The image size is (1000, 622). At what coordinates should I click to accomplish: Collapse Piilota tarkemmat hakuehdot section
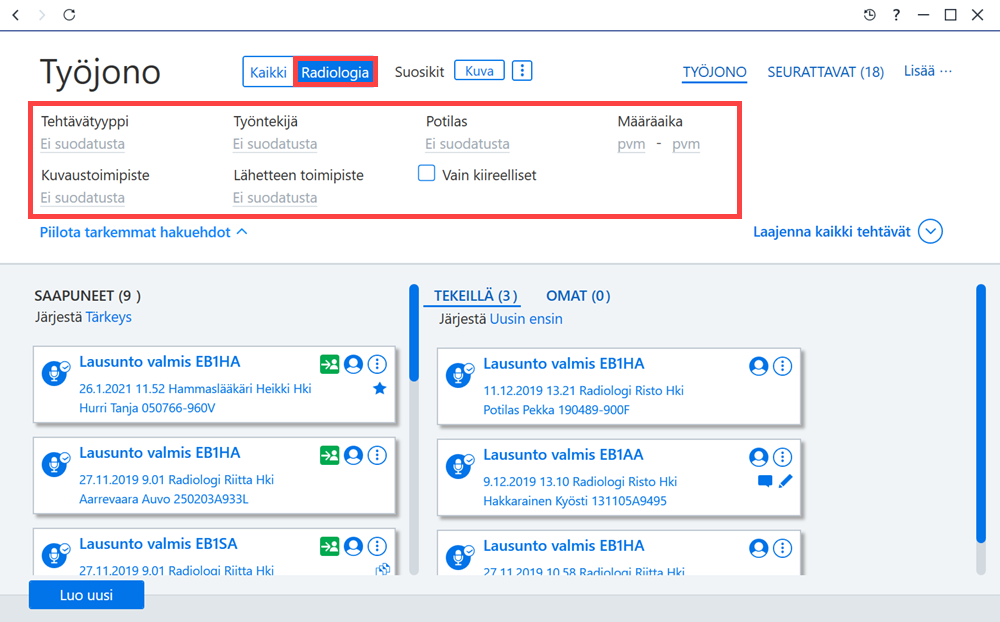(143, 232)
